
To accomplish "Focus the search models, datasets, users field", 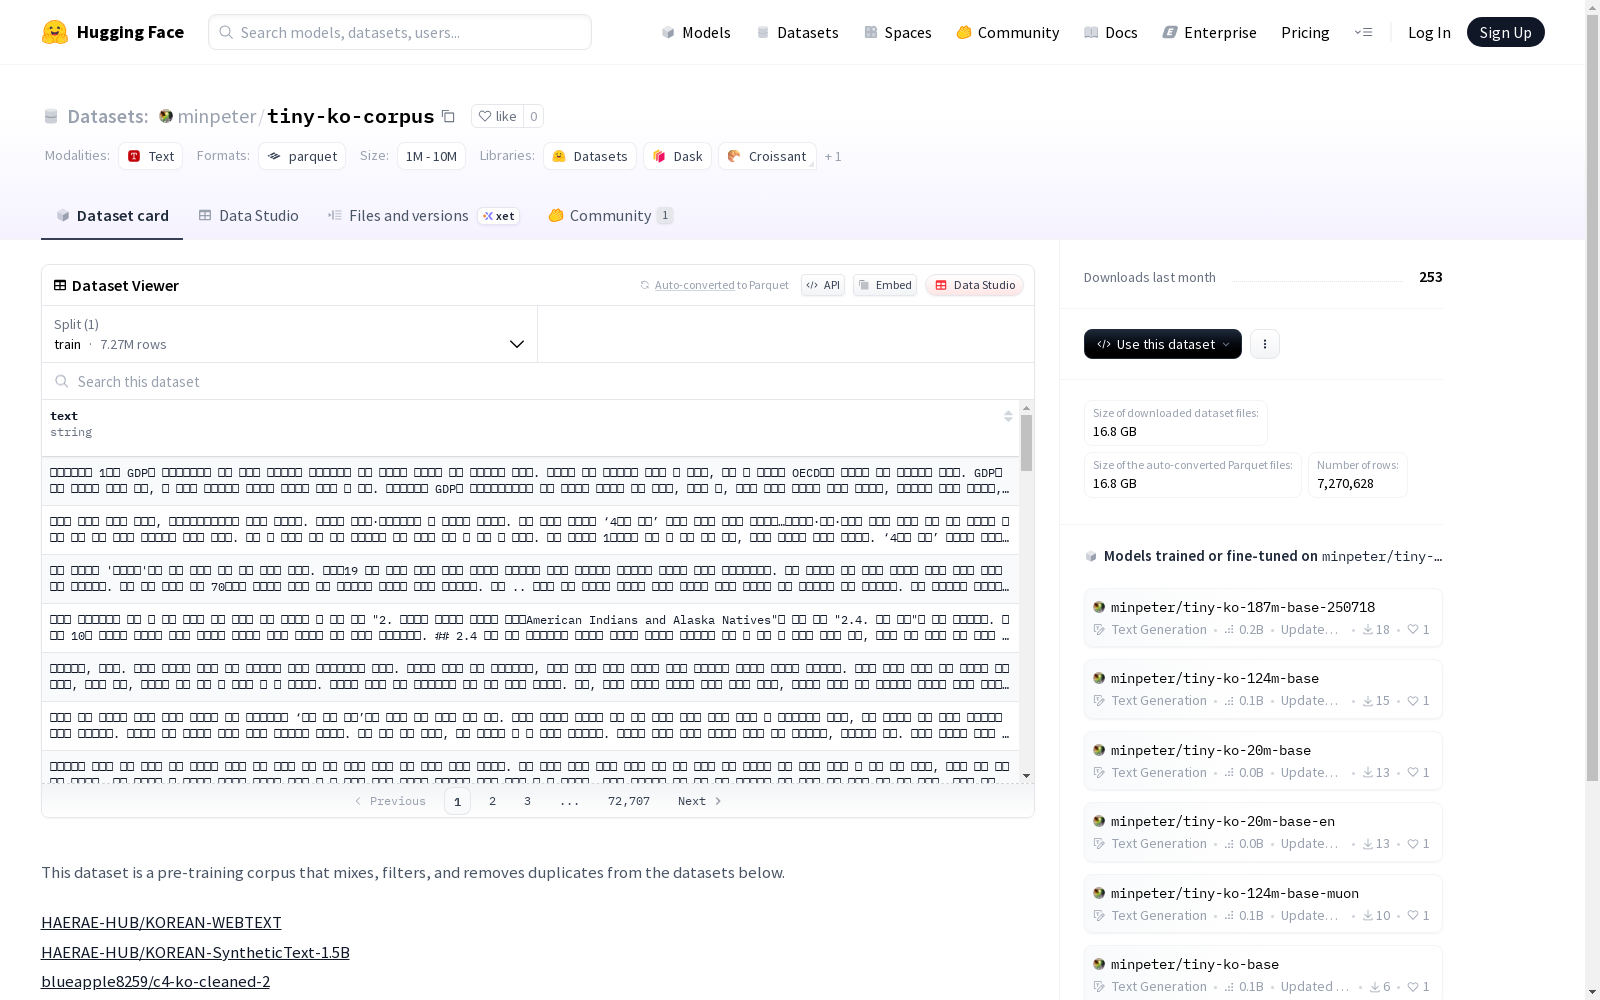I will [x=400, y=32].
